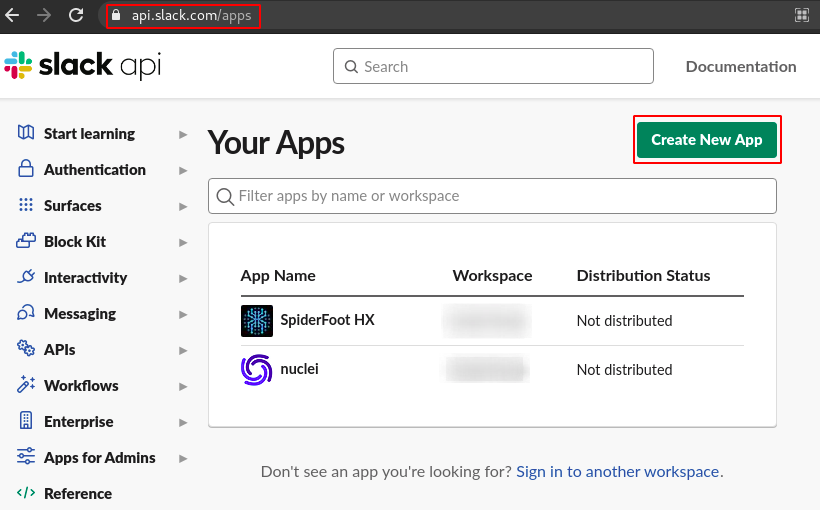Click the APIs gears icon
Image resolution: width=820 pixels, height=510 pixels.
(26, 349)
